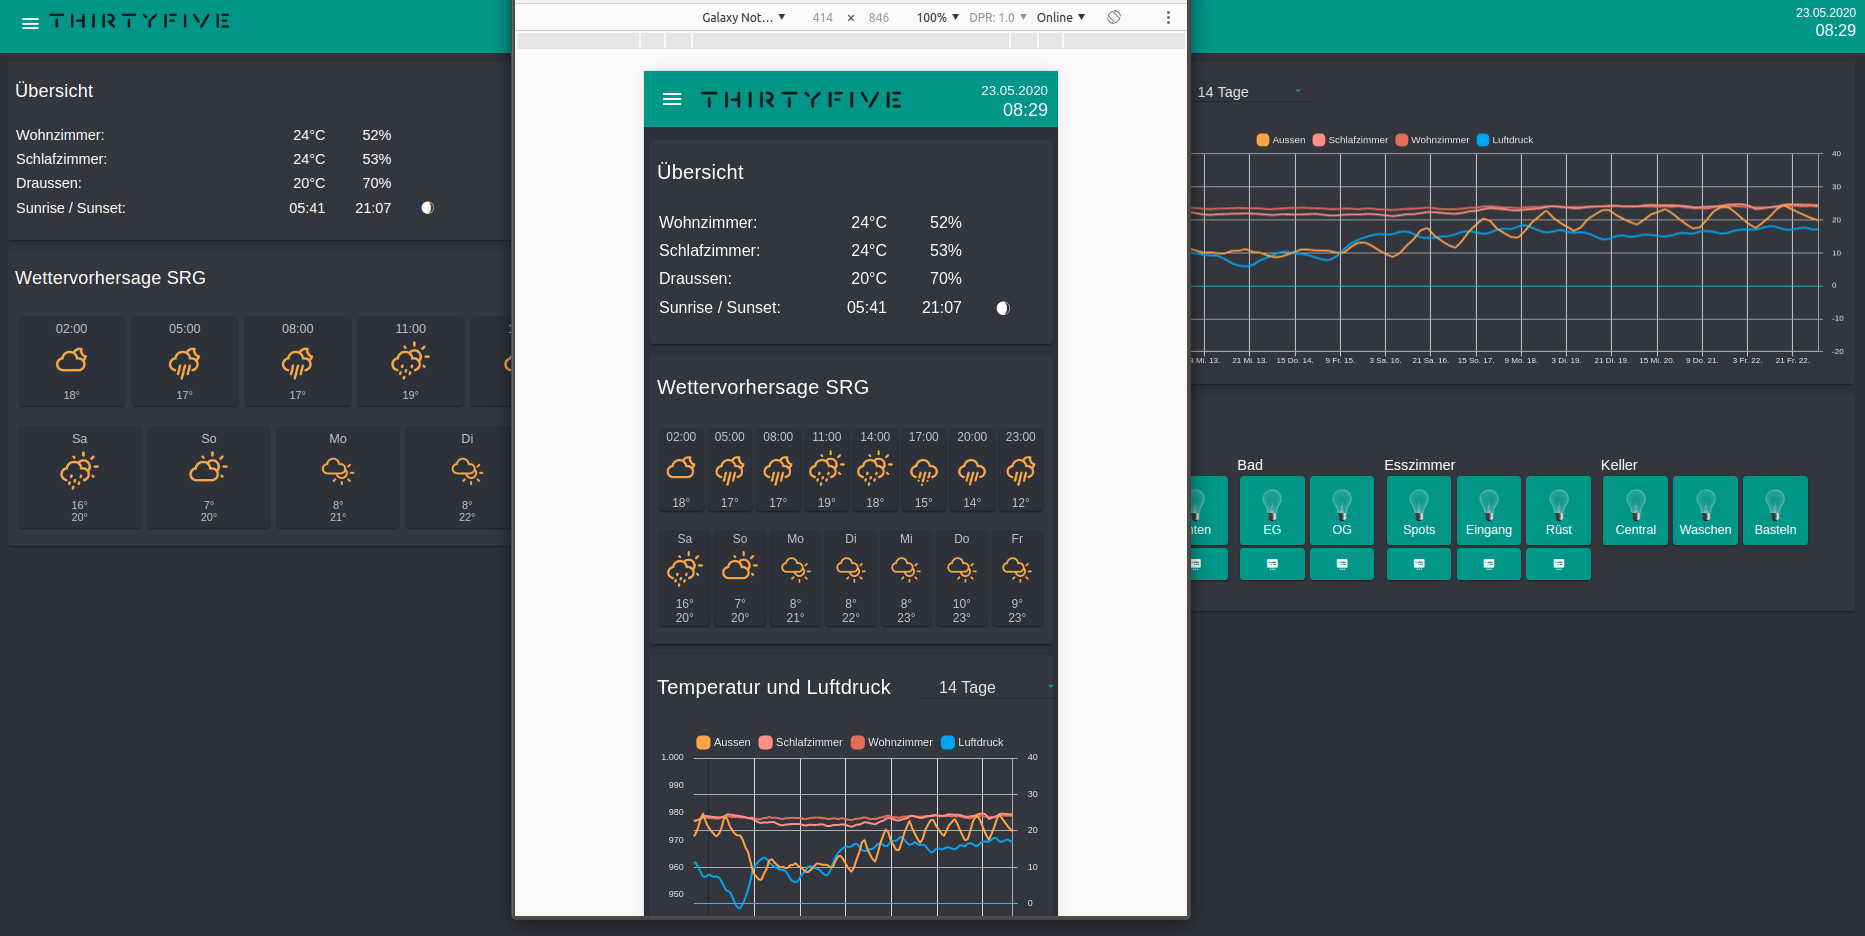Click blinds icon button below Bad EG
The image size is (1865, 936).
[x=1272, y=564]
